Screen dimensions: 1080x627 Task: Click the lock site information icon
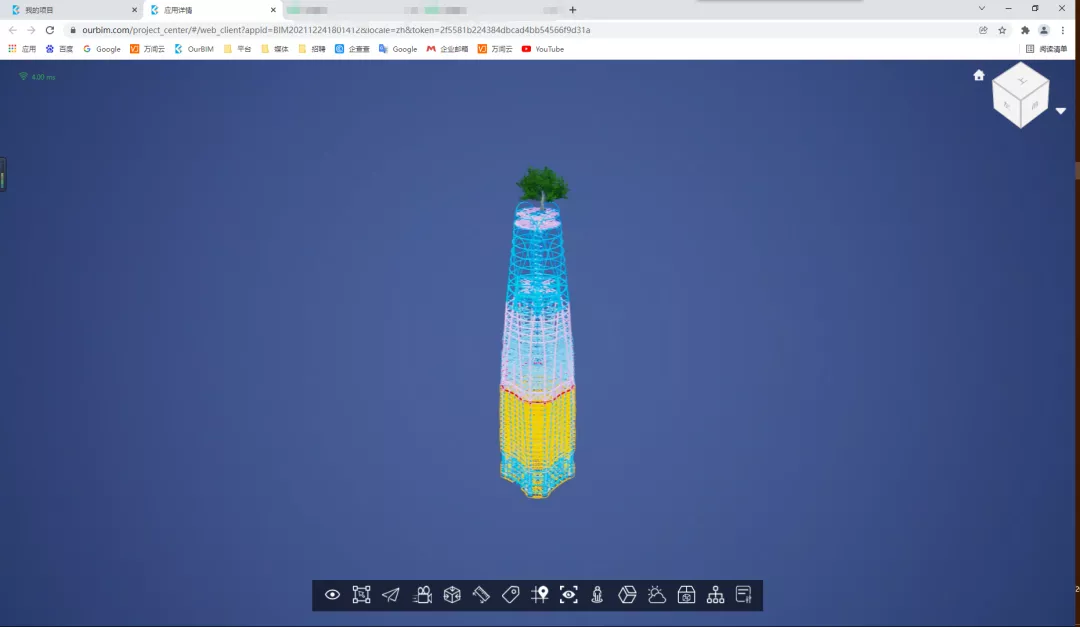73,30
